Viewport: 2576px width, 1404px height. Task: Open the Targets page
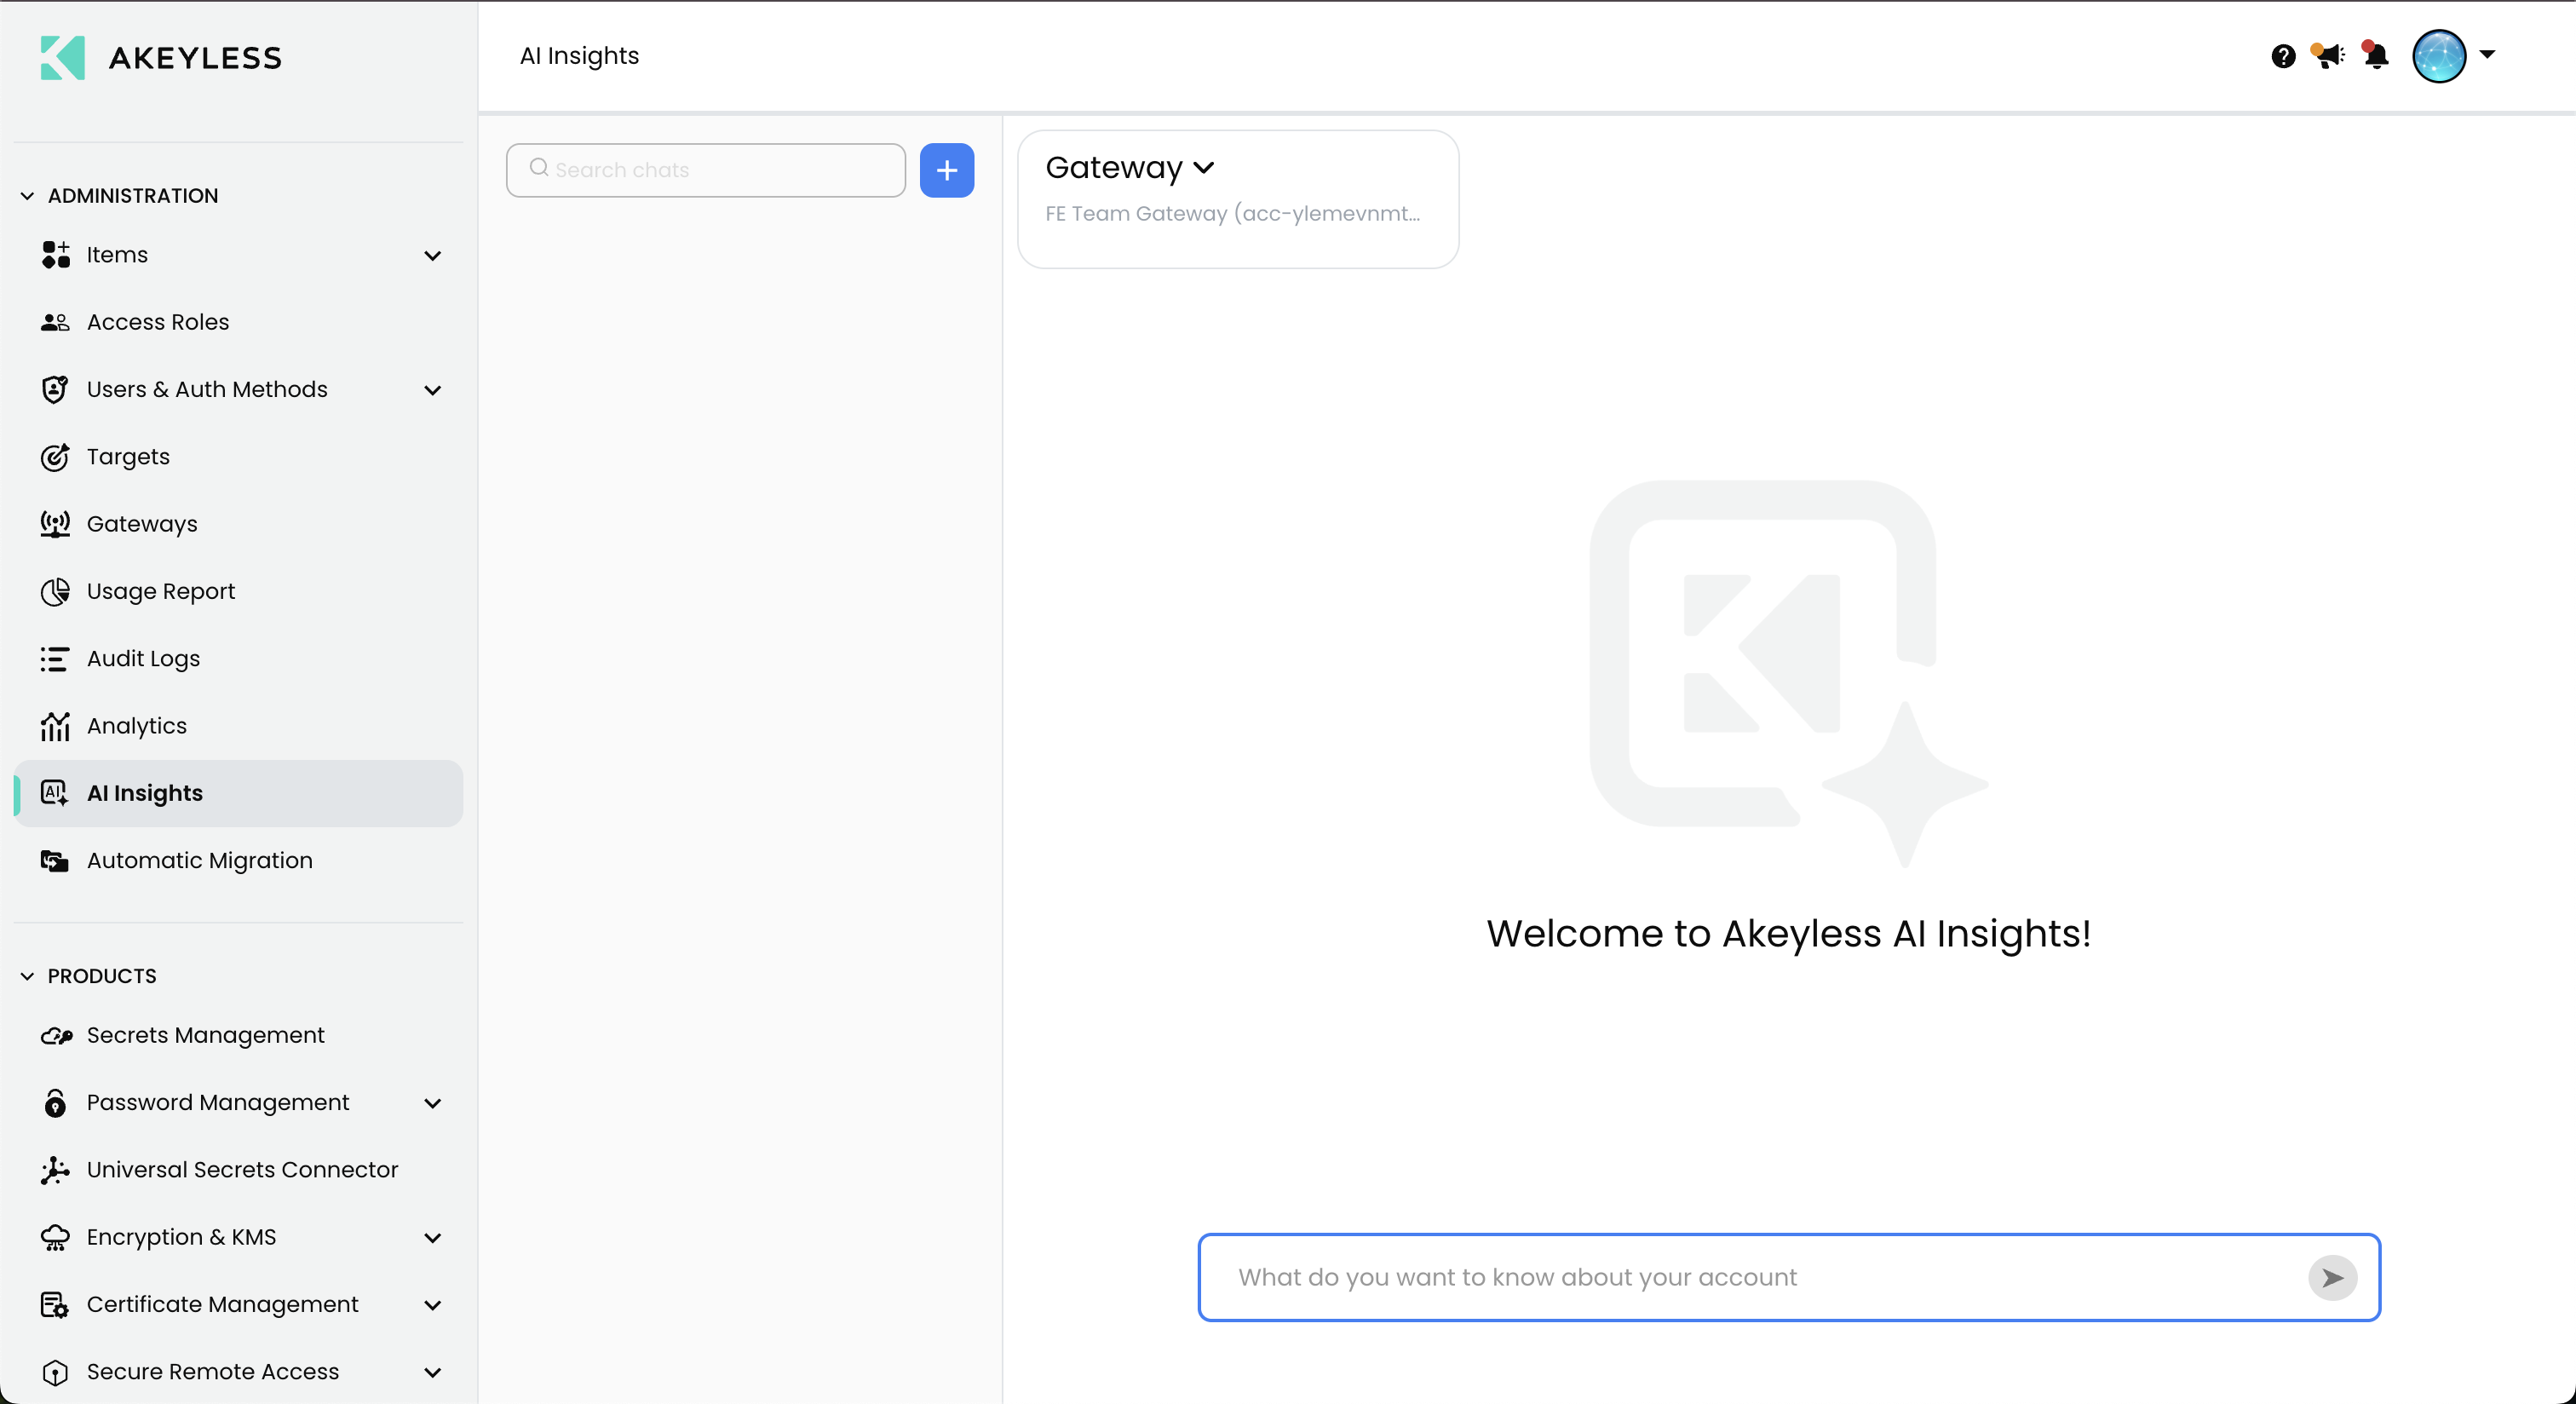(x=128, y=457)
